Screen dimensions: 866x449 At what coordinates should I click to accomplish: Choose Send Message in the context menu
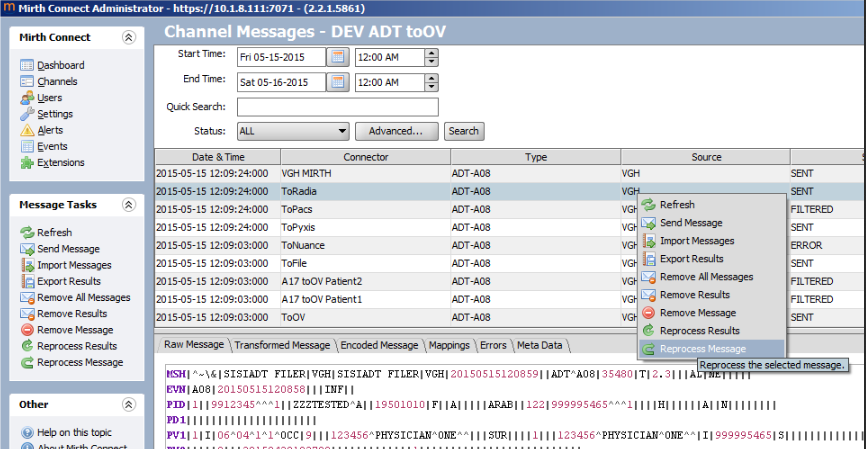click(x=712, y=223)
